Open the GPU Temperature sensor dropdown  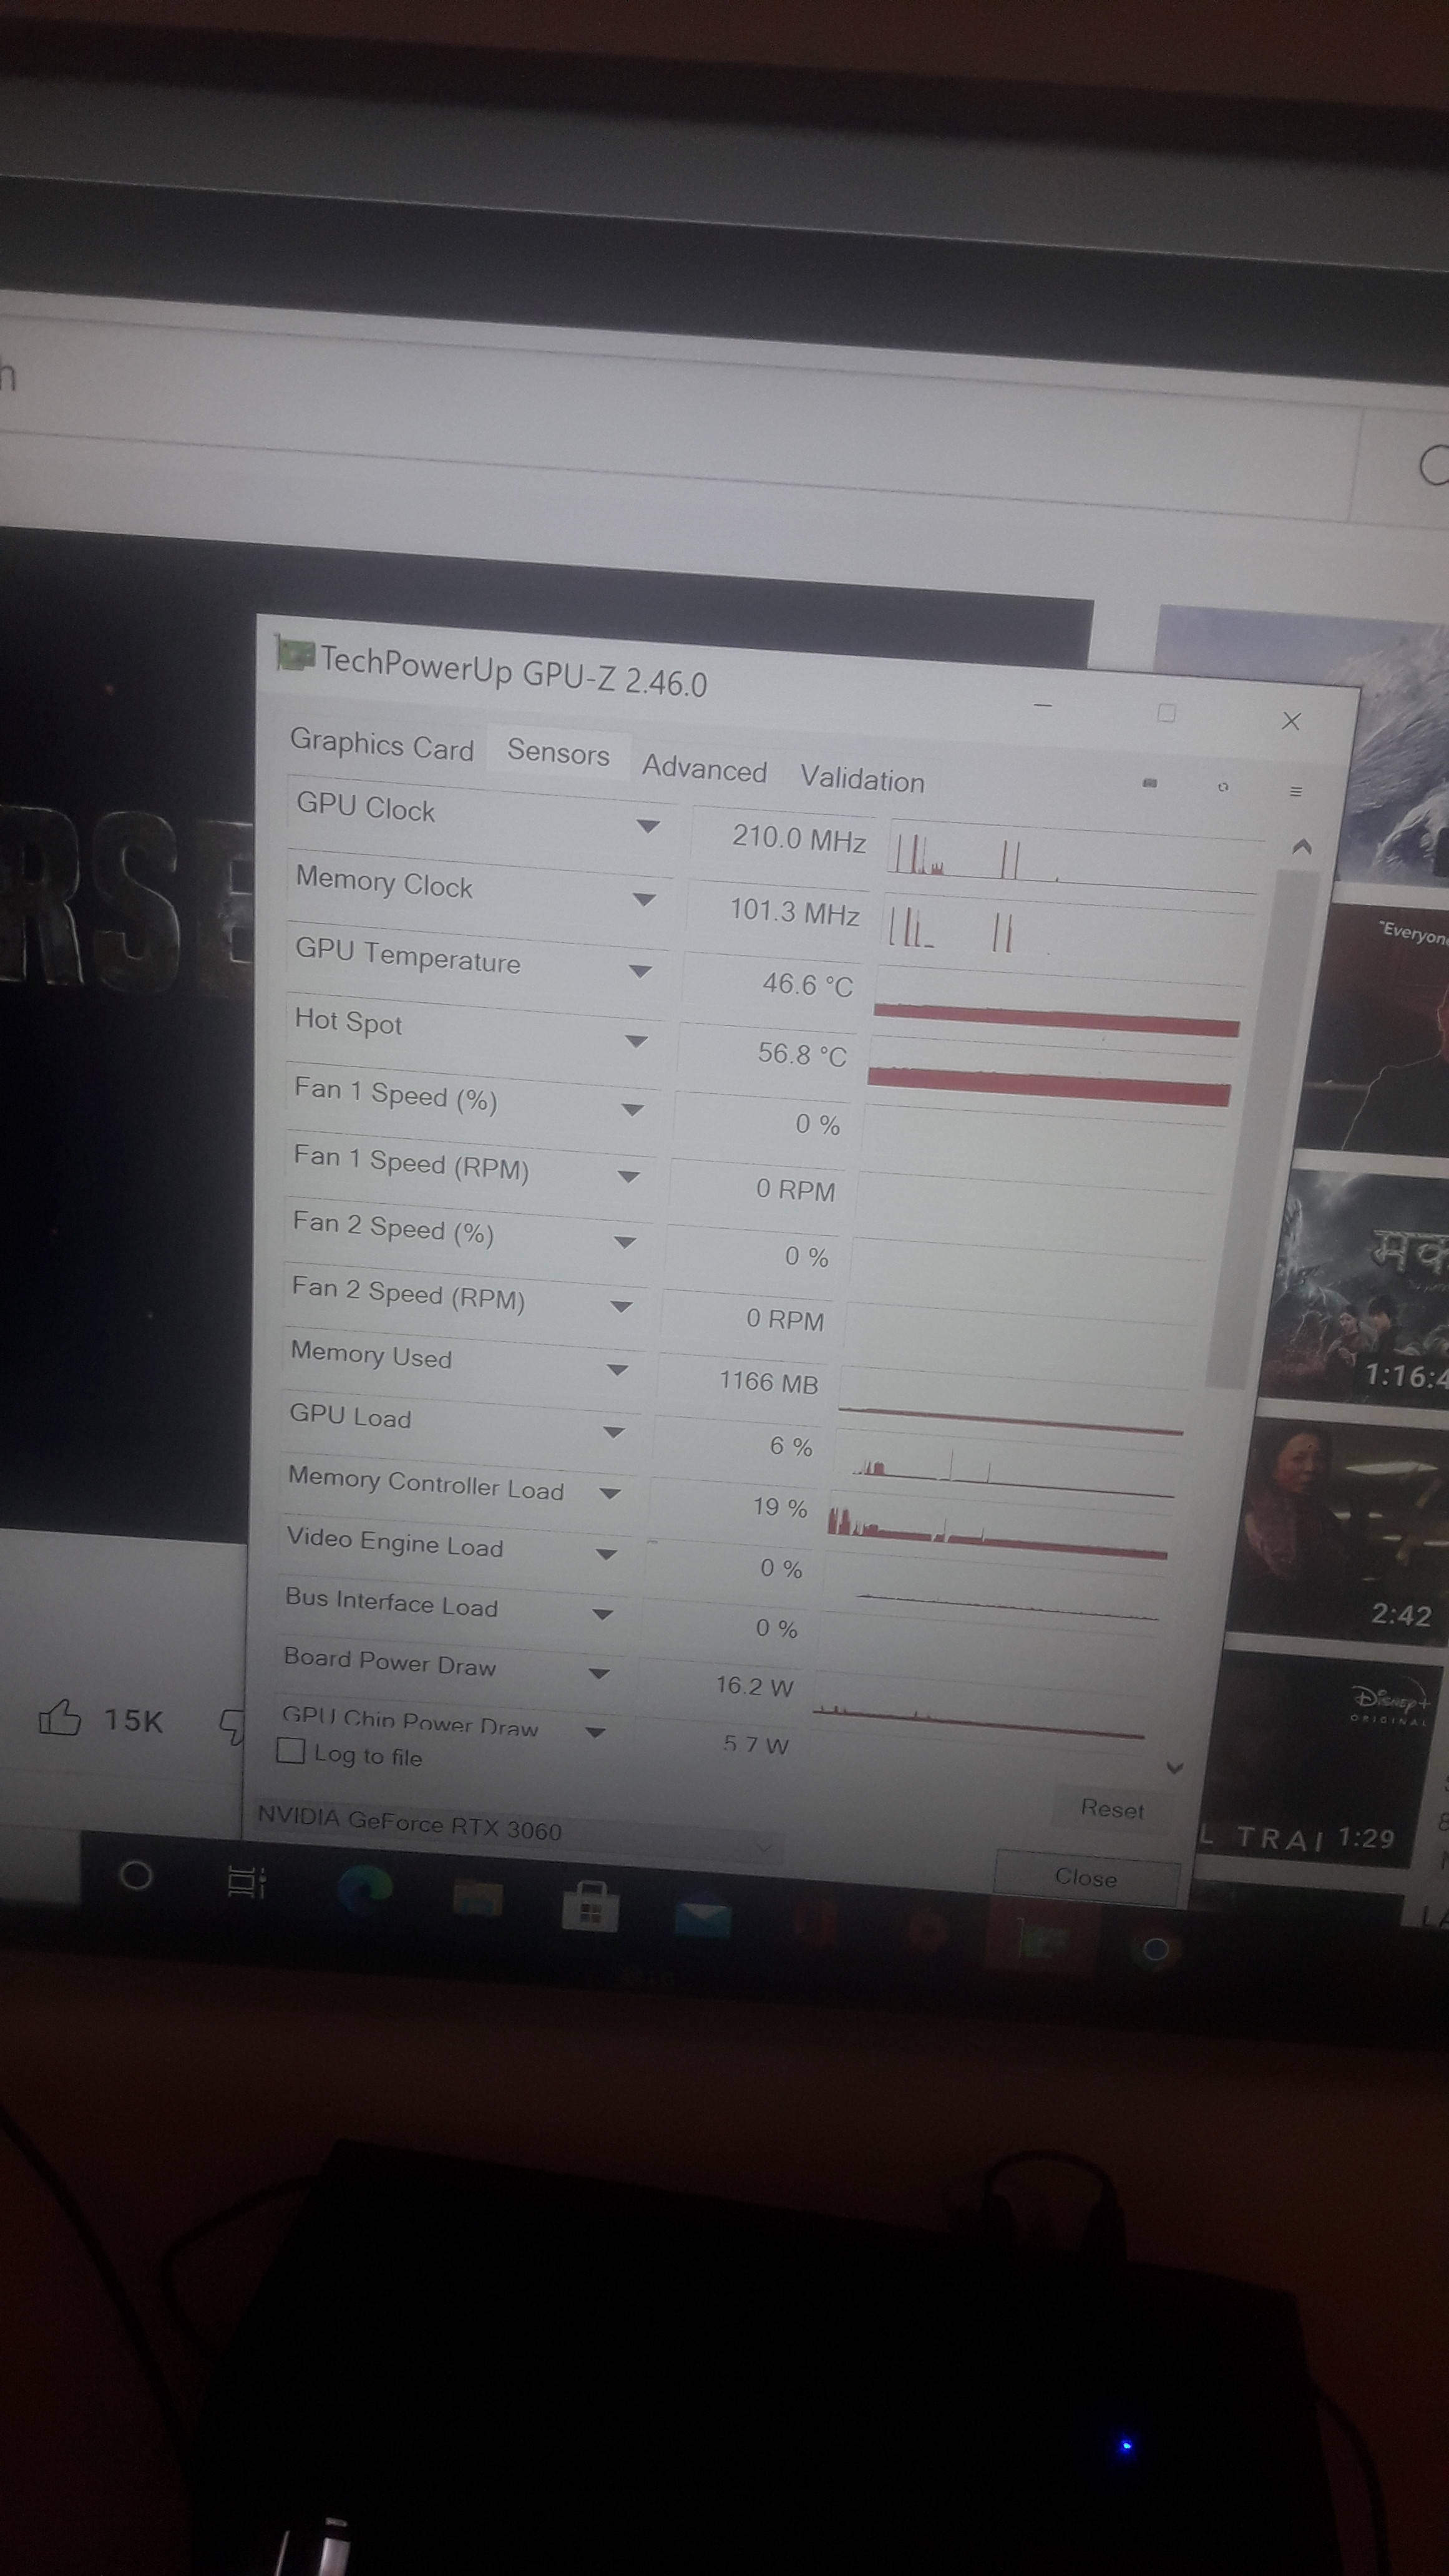pyautogui.click(x=640, y=970)
